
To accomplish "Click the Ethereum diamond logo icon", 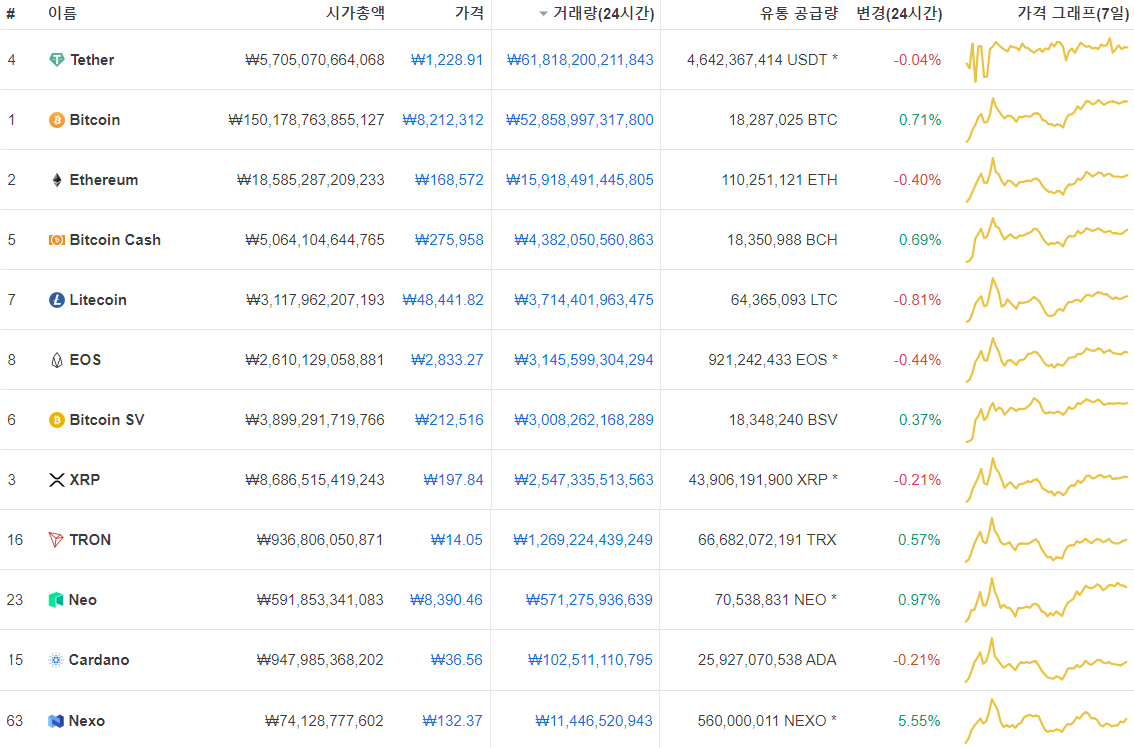I will (x=56, y=180).
